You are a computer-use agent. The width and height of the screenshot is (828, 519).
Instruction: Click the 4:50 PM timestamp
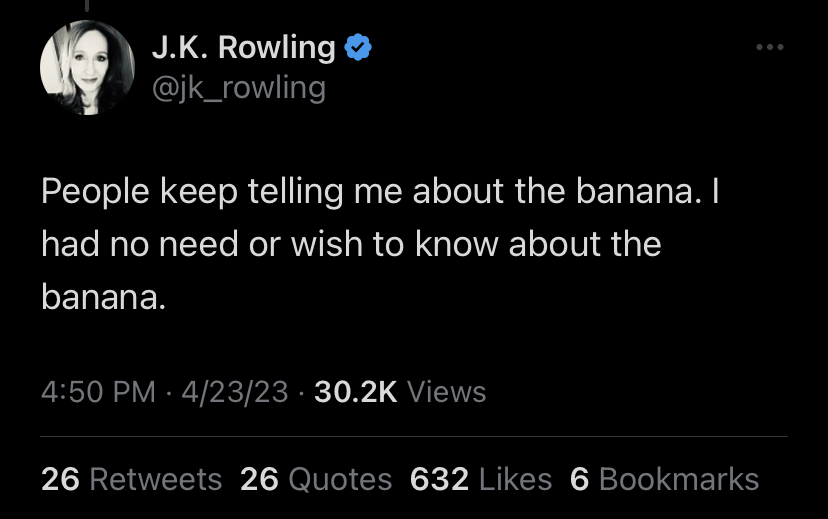point(98,392)
